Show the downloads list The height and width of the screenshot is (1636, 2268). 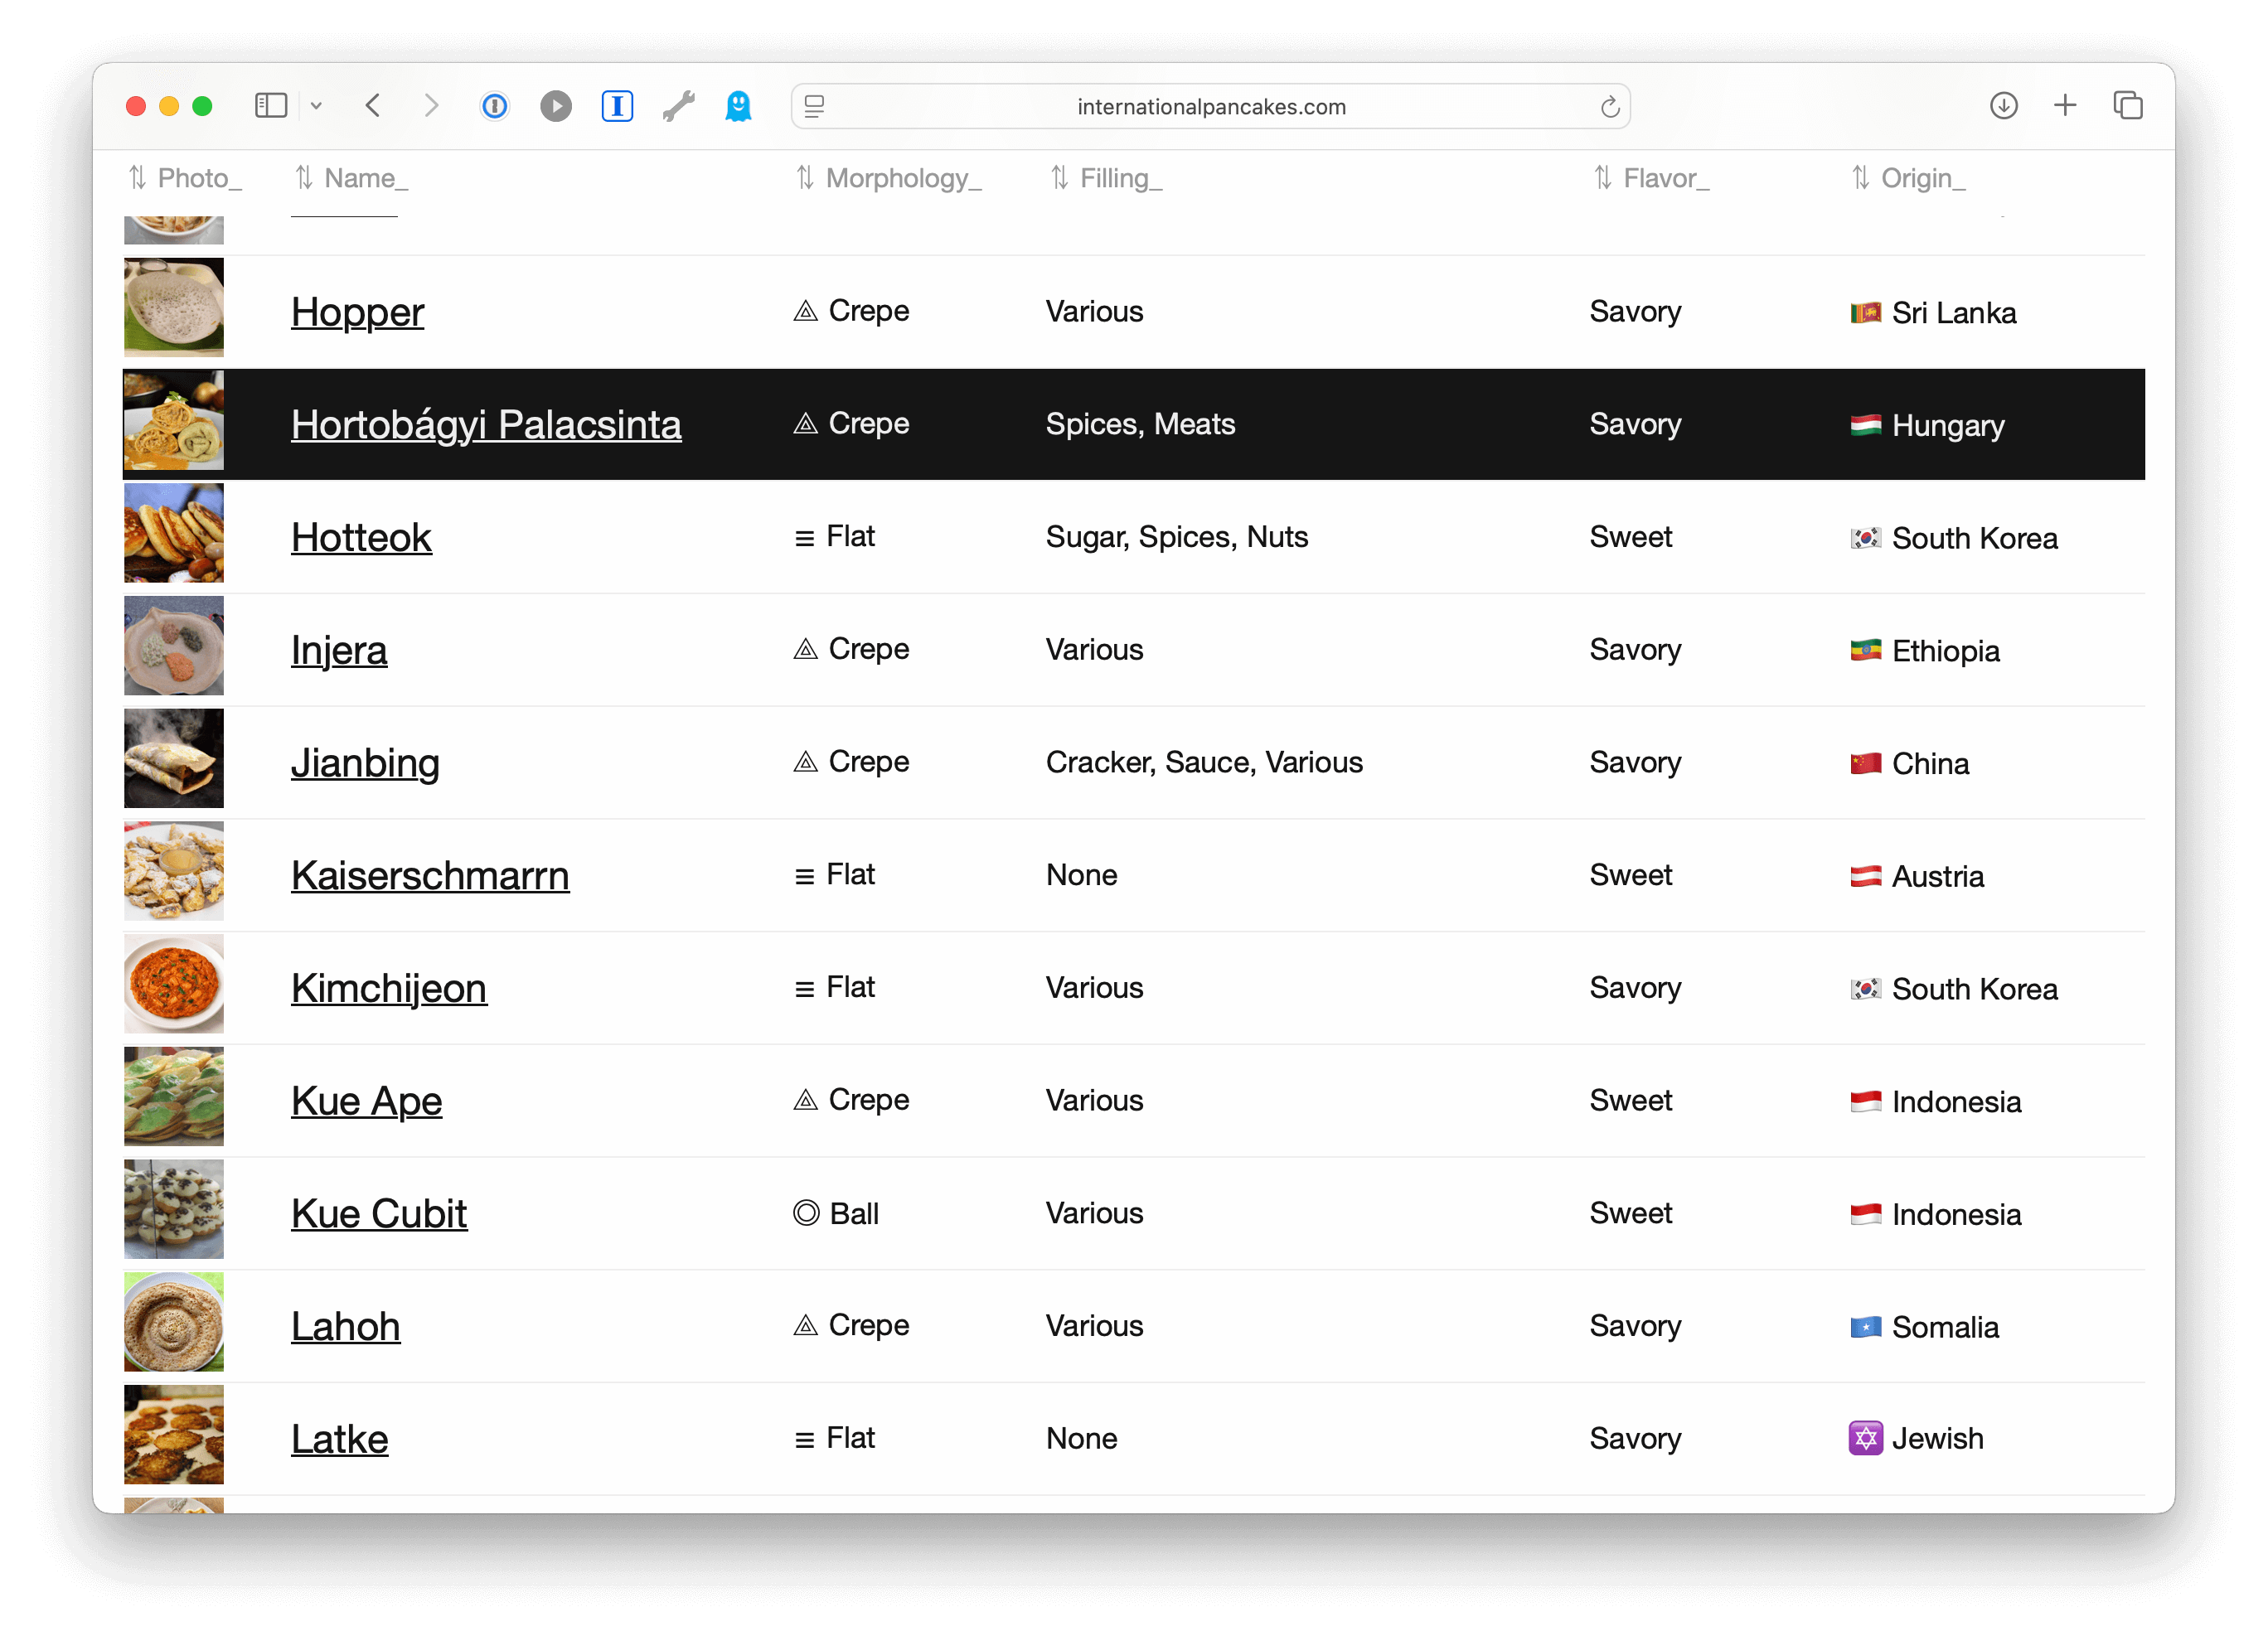point(2003,106)
